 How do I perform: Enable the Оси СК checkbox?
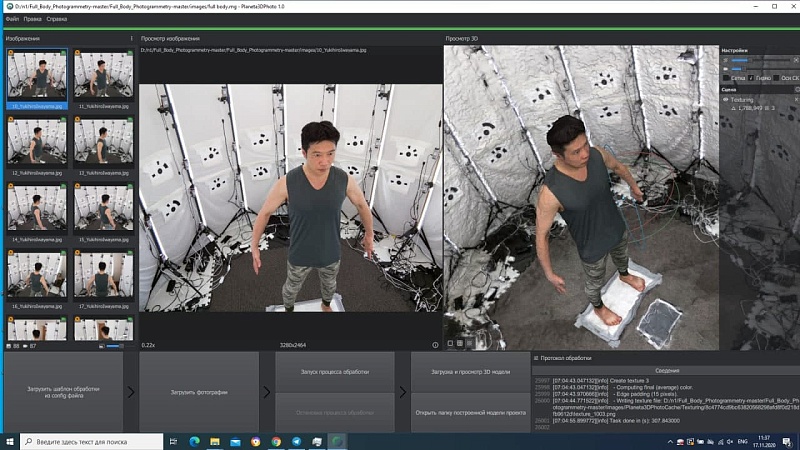(x=776, y=78)
